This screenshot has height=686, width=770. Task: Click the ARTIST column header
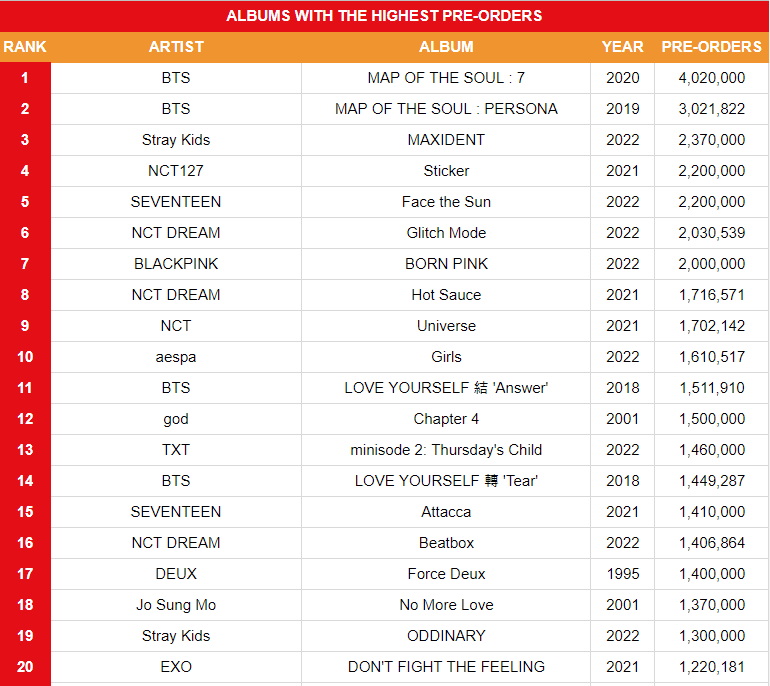click(176, 47)
